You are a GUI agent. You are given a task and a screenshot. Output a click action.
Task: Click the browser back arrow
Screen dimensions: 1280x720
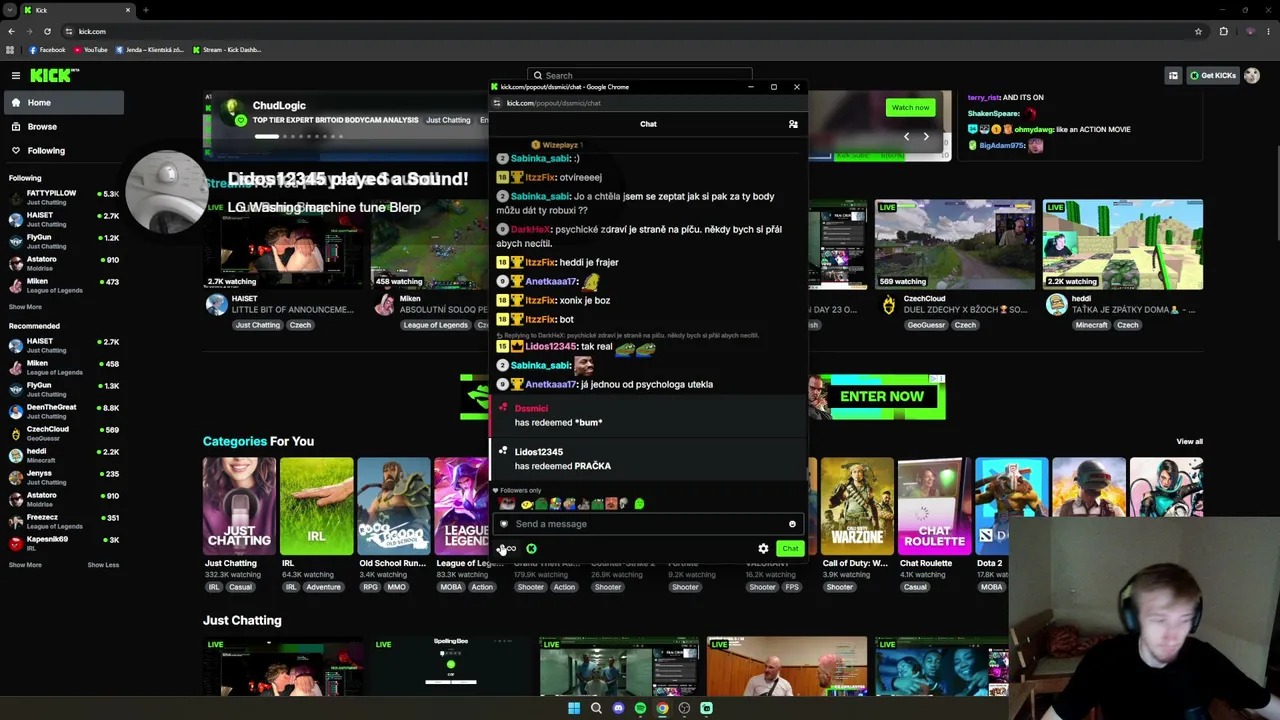11,31
